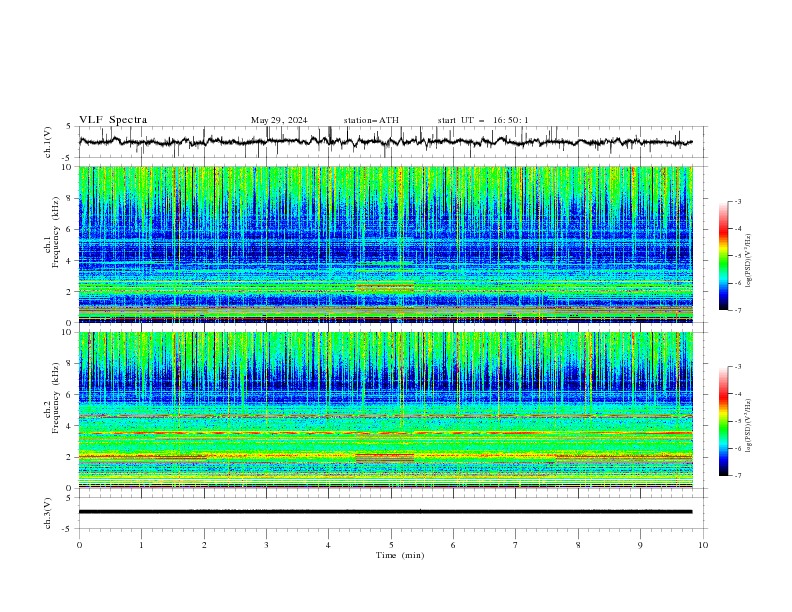792x612 pixels.
Task: Click time axis tick label '3'
Action: coord(266,545)
